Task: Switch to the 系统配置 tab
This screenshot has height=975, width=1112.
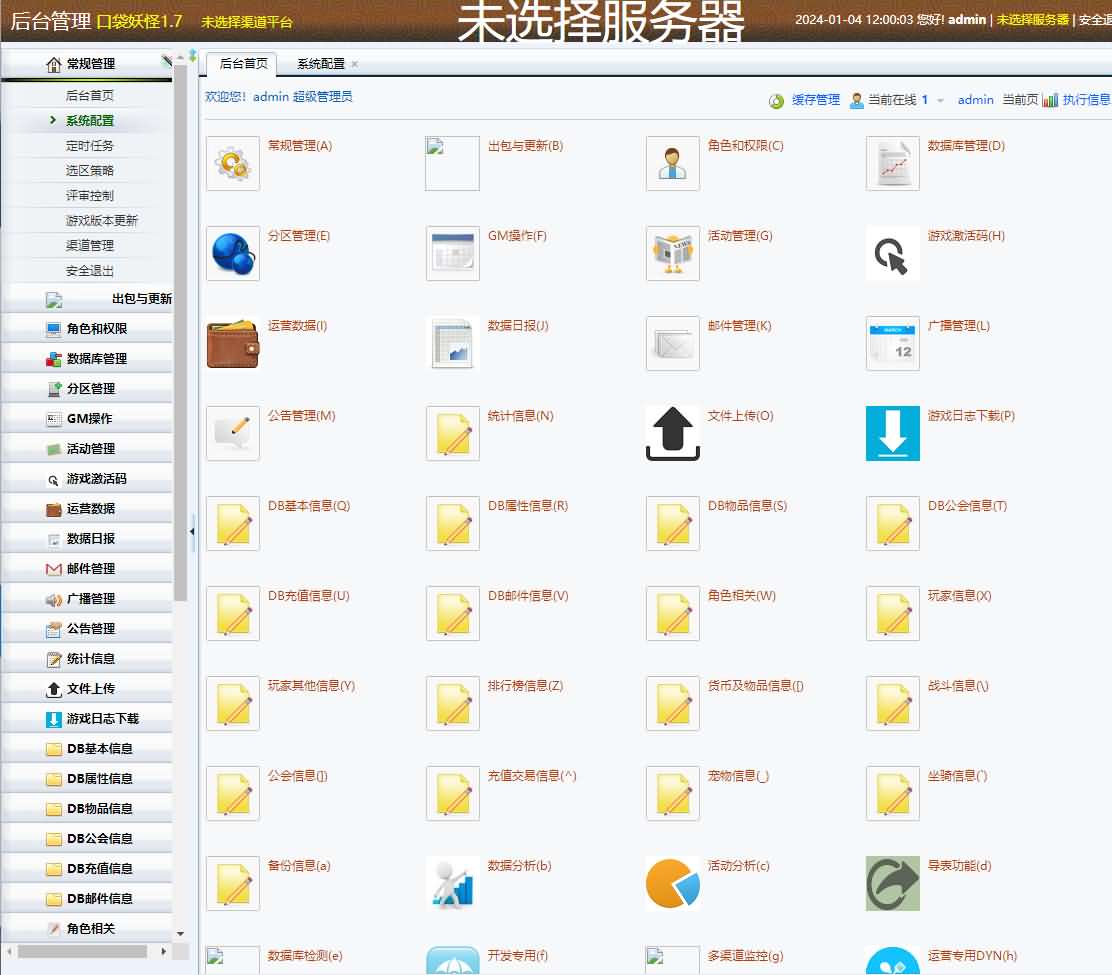Action: coord(316,61)
